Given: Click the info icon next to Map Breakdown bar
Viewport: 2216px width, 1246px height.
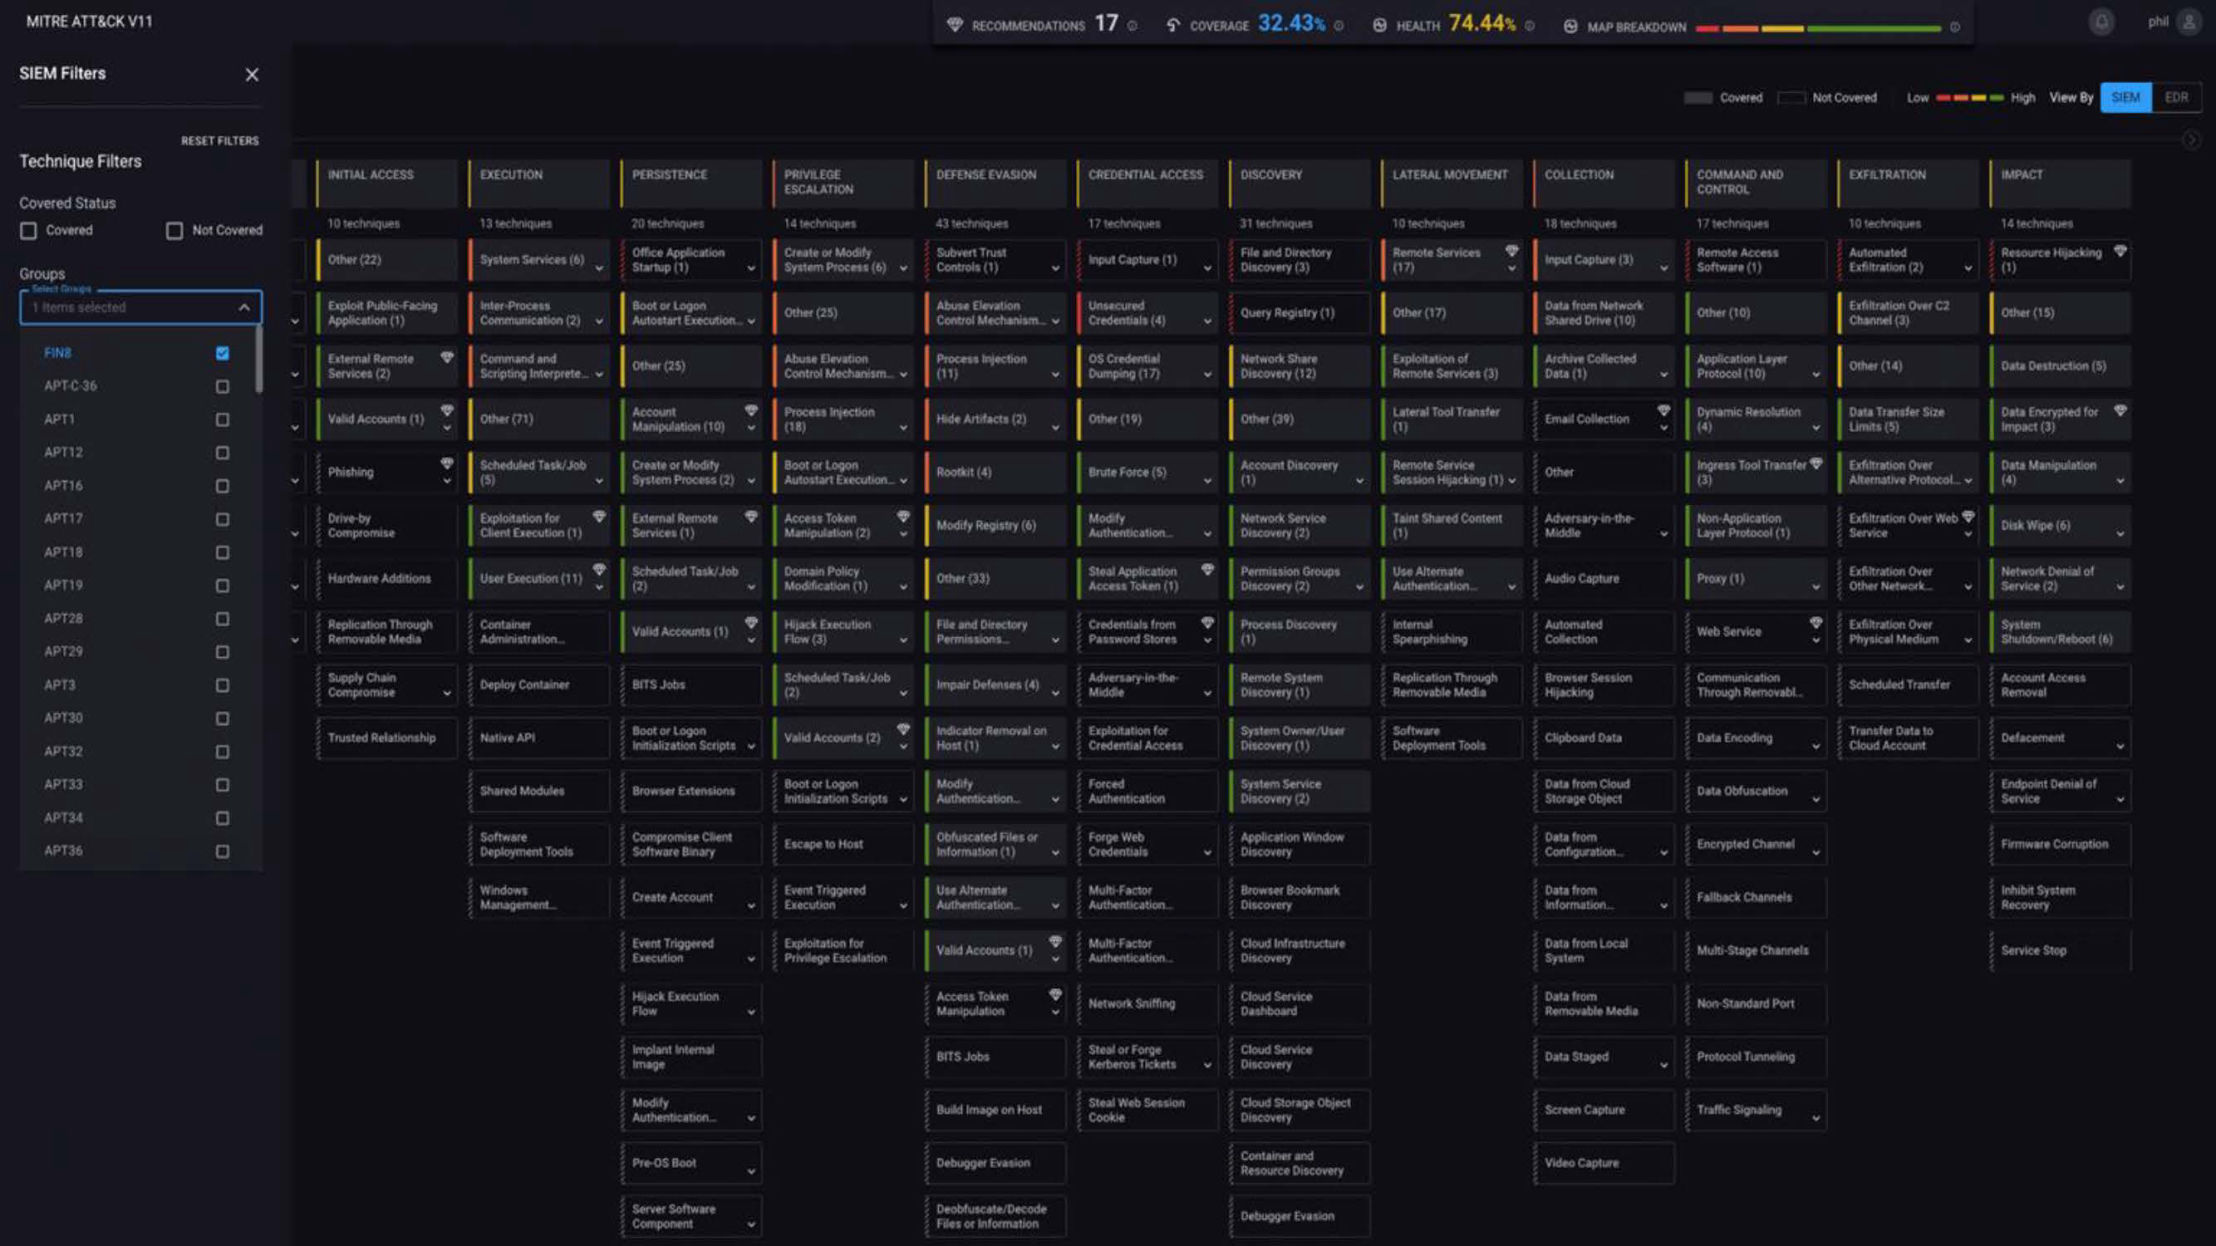Looking at the screenshot, I should [1954, 27].
